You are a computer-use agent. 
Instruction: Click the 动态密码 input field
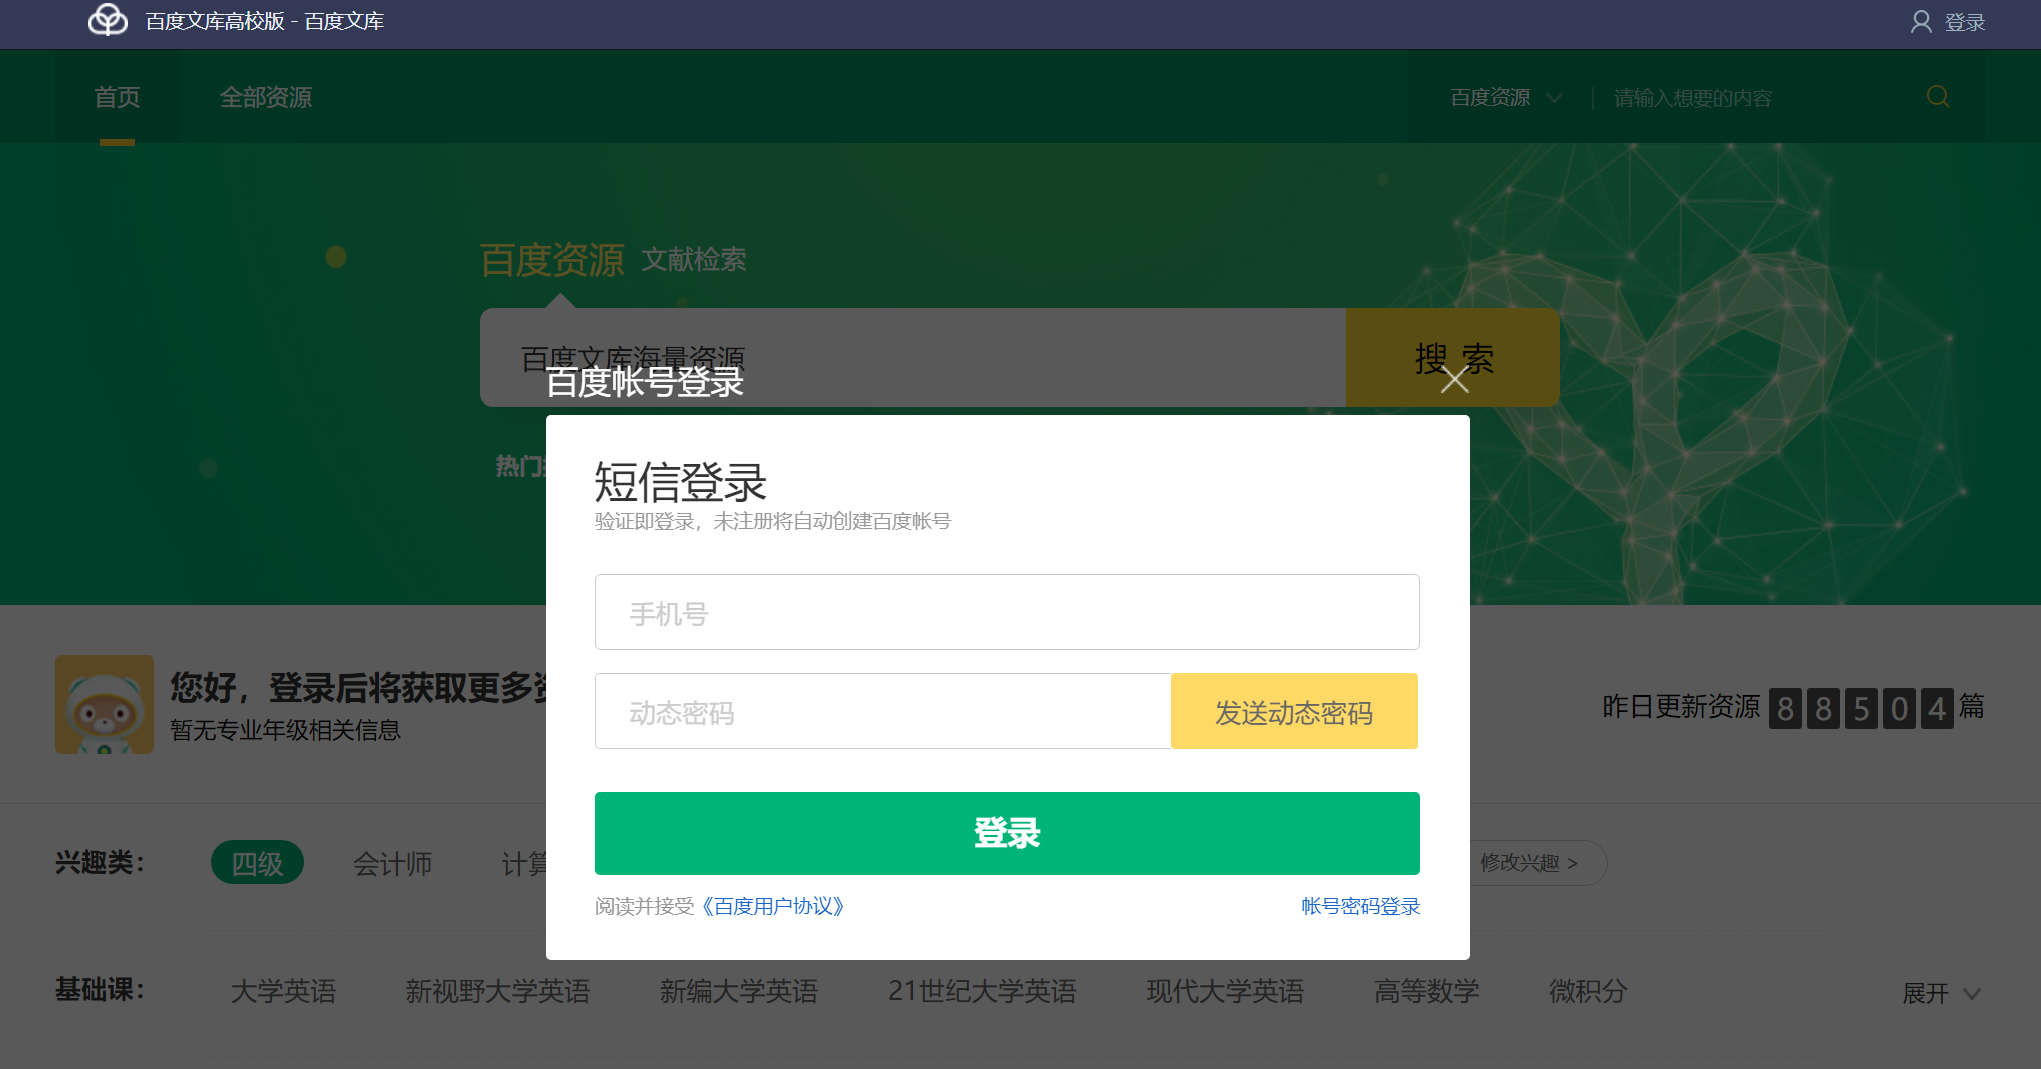click(x=882, y=712)
